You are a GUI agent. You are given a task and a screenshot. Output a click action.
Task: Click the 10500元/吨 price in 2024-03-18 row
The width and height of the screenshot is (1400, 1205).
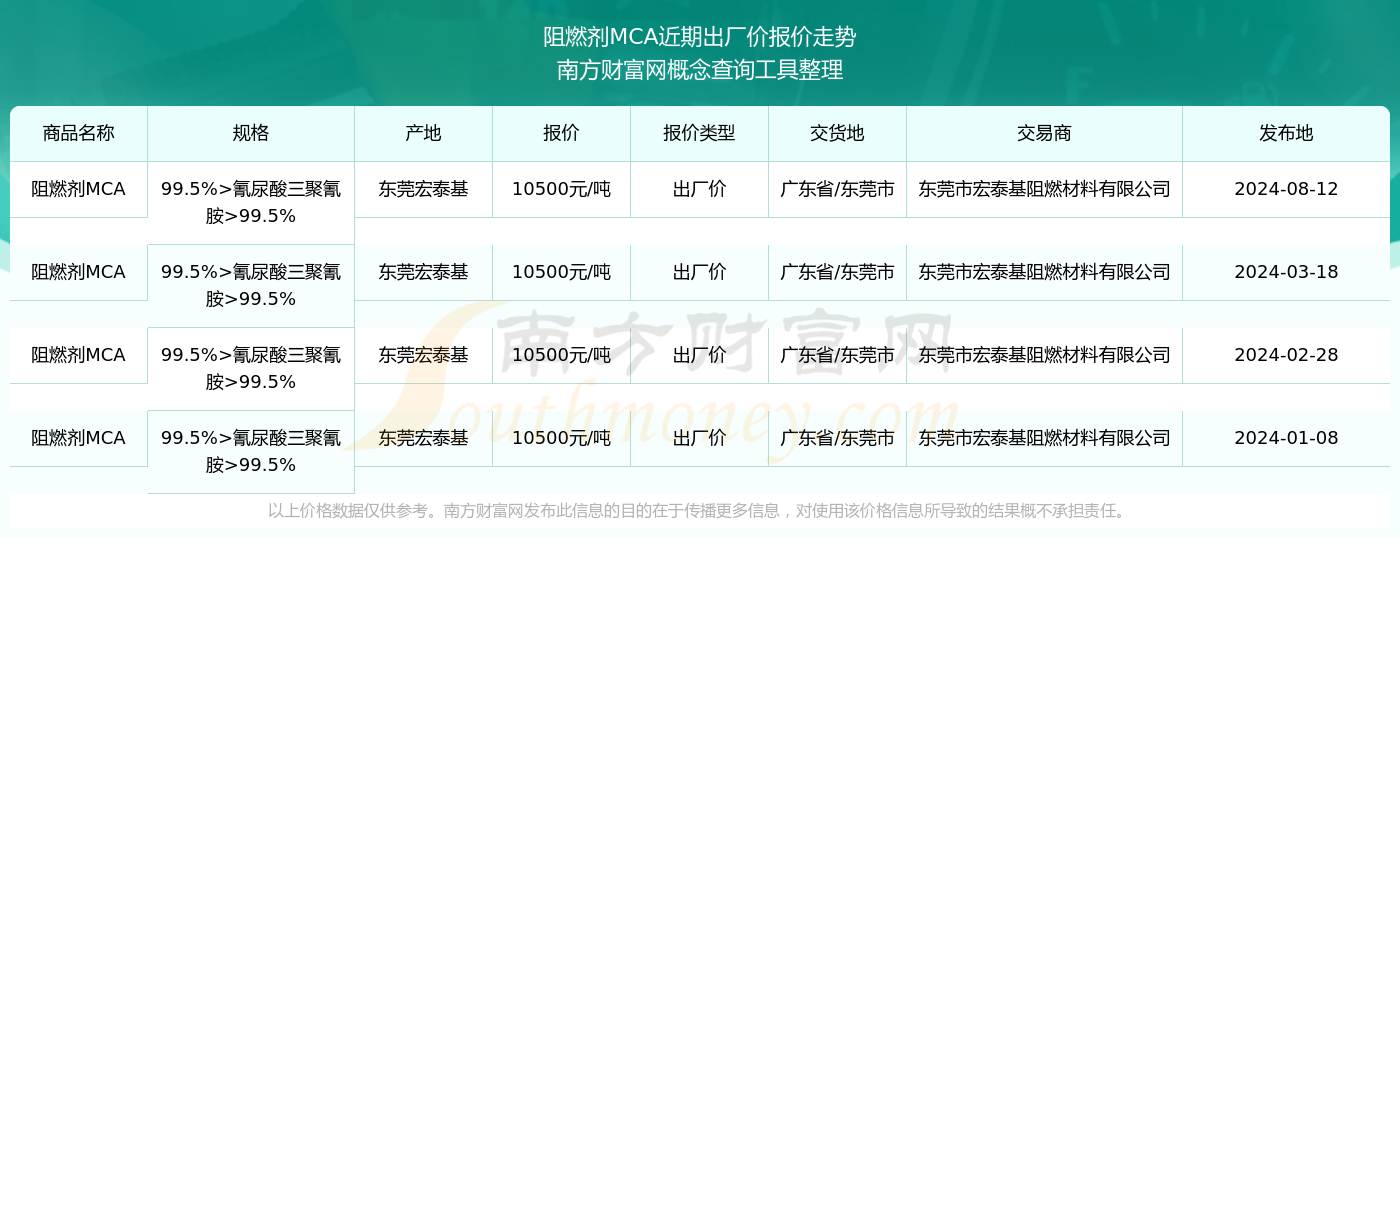point(561,272)
